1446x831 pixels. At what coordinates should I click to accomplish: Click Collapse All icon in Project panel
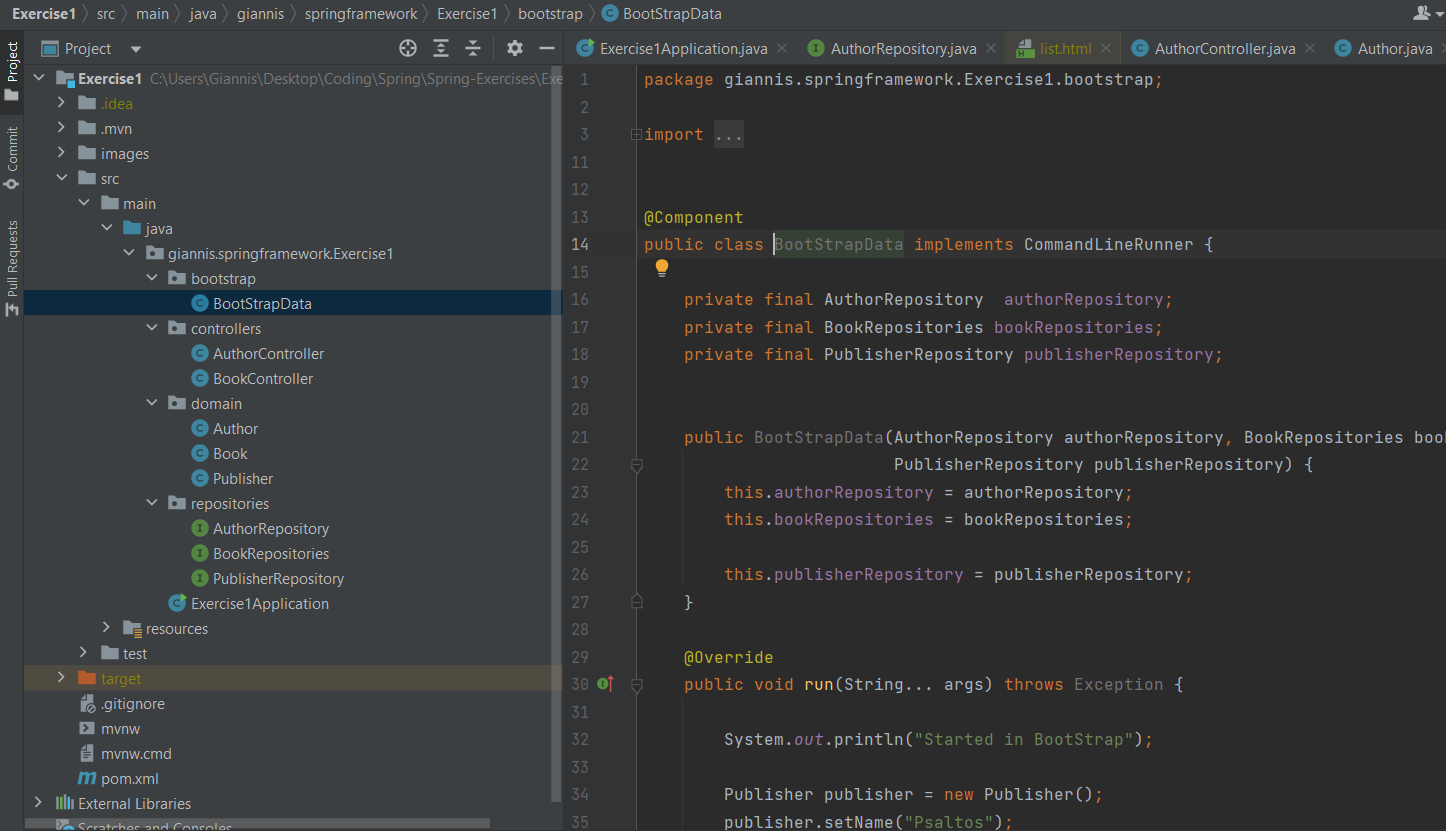point(473,48)
